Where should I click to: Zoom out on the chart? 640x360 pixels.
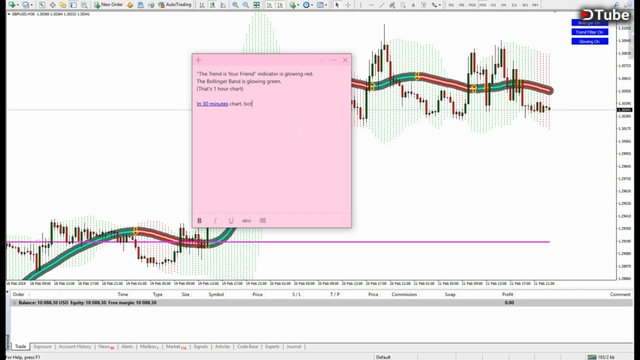[x=246, y=5]
